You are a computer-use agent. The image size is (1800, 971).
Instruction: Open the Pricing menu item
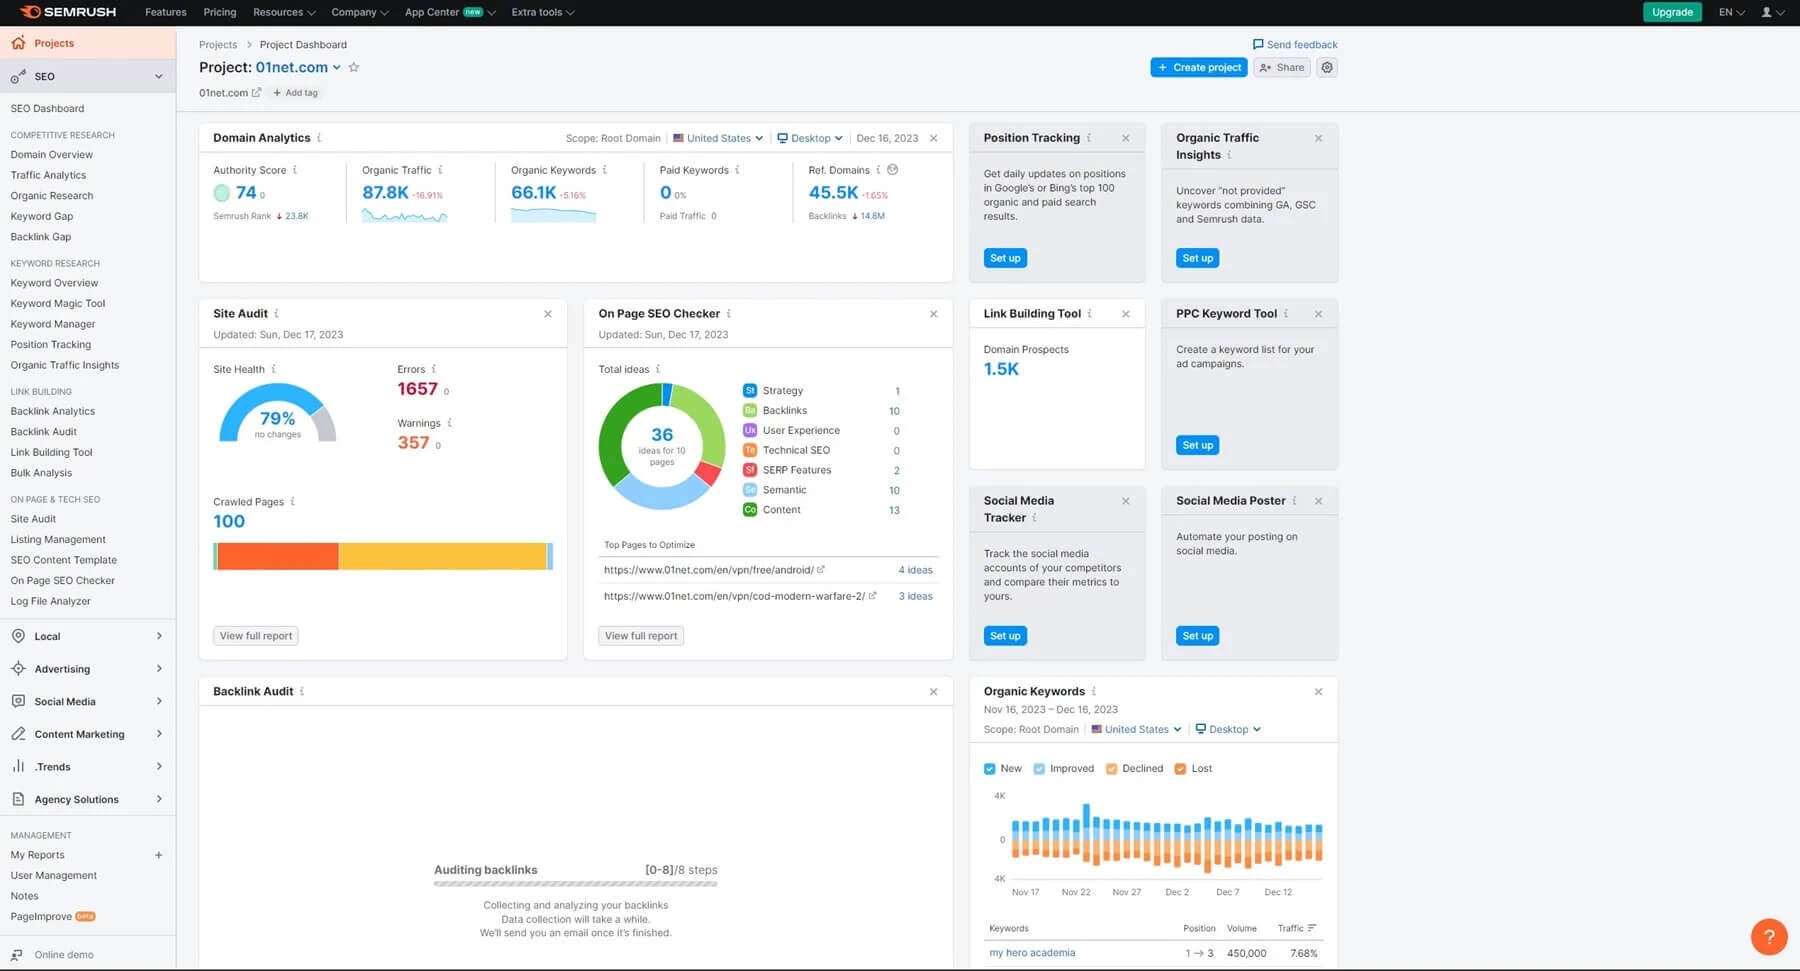click(220, 12)
